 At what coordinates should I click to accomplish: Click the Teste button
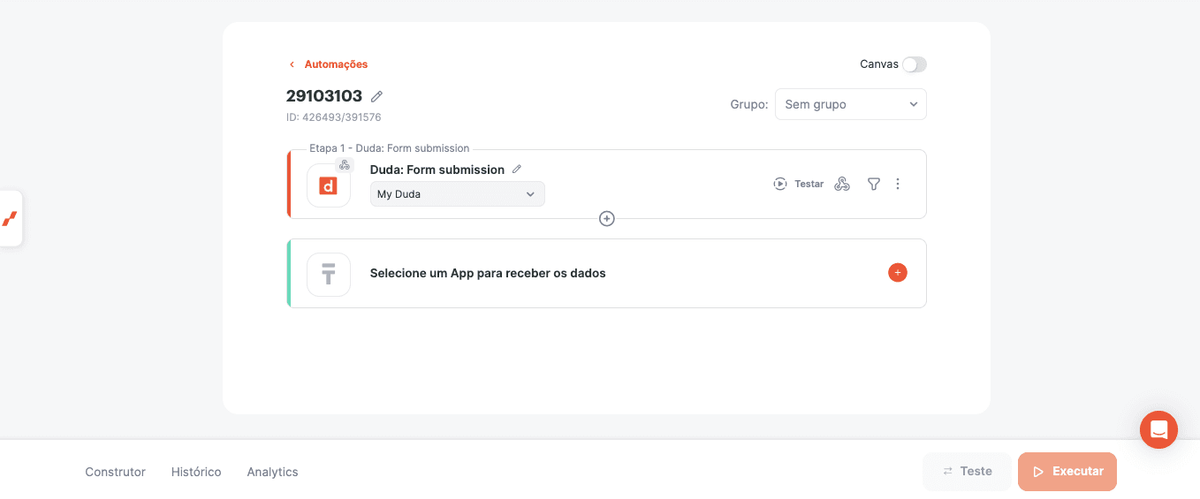coord(967,471)
